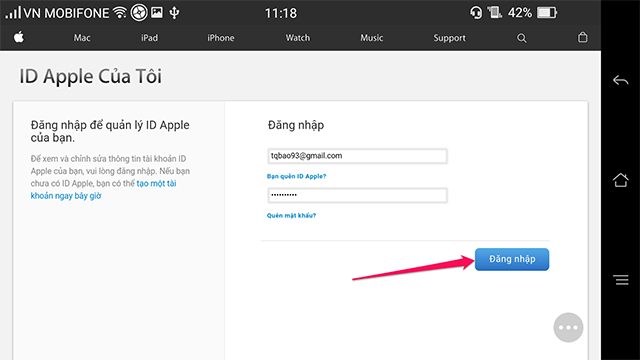Tap the signal strength bars icon

pos(13,13)
